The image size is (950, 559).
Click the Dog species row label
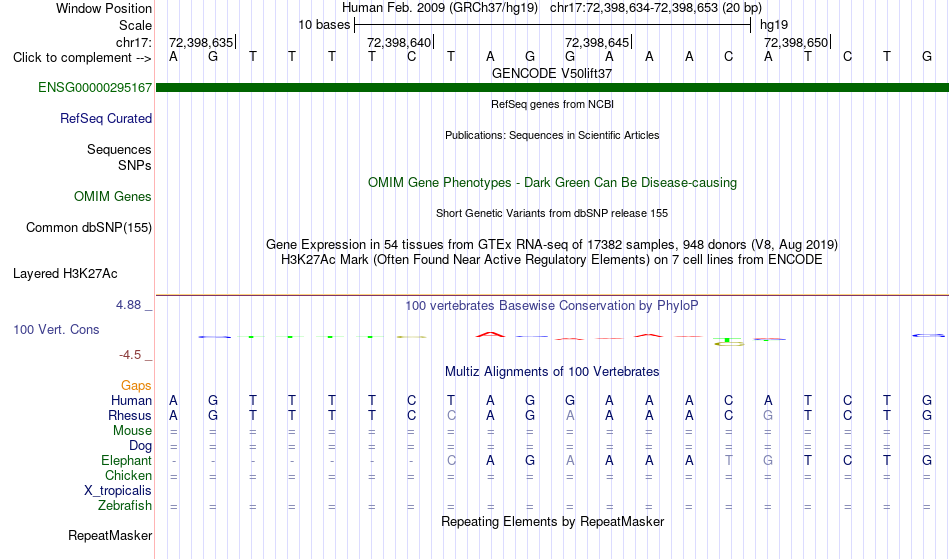click(x=140, y=446)
